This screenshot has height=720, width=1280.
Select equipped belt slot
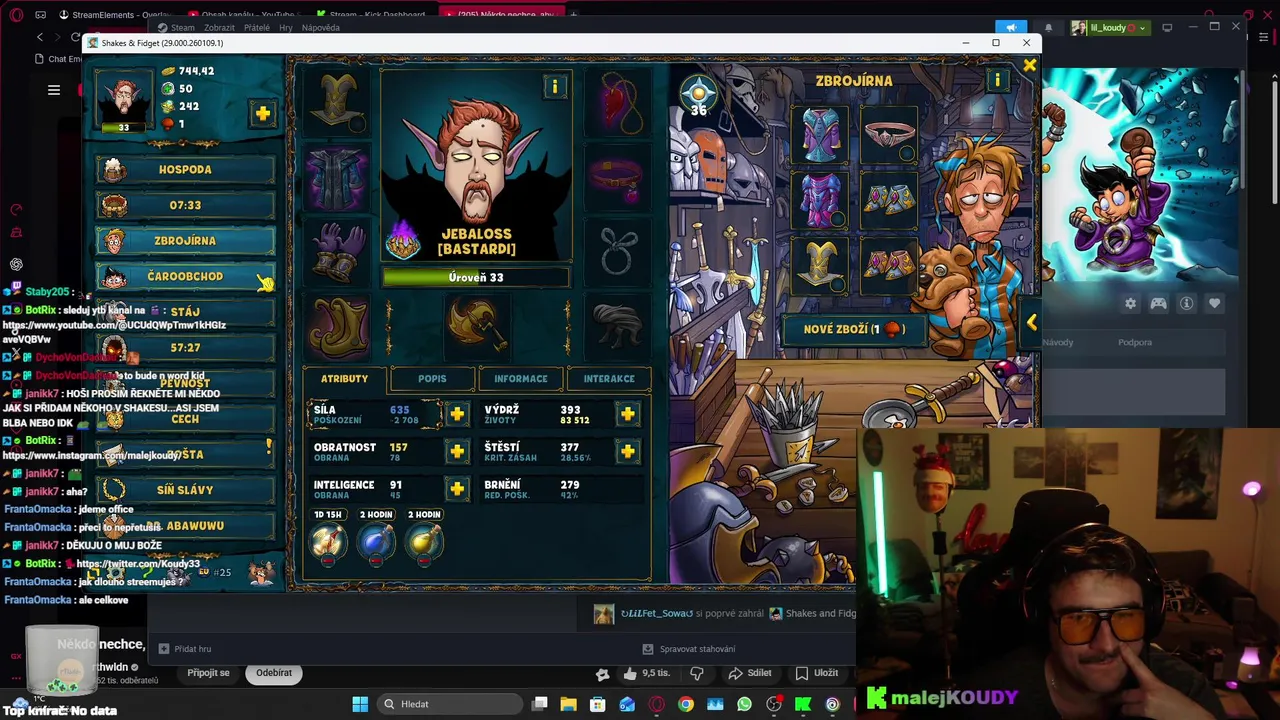coord(617,176)
